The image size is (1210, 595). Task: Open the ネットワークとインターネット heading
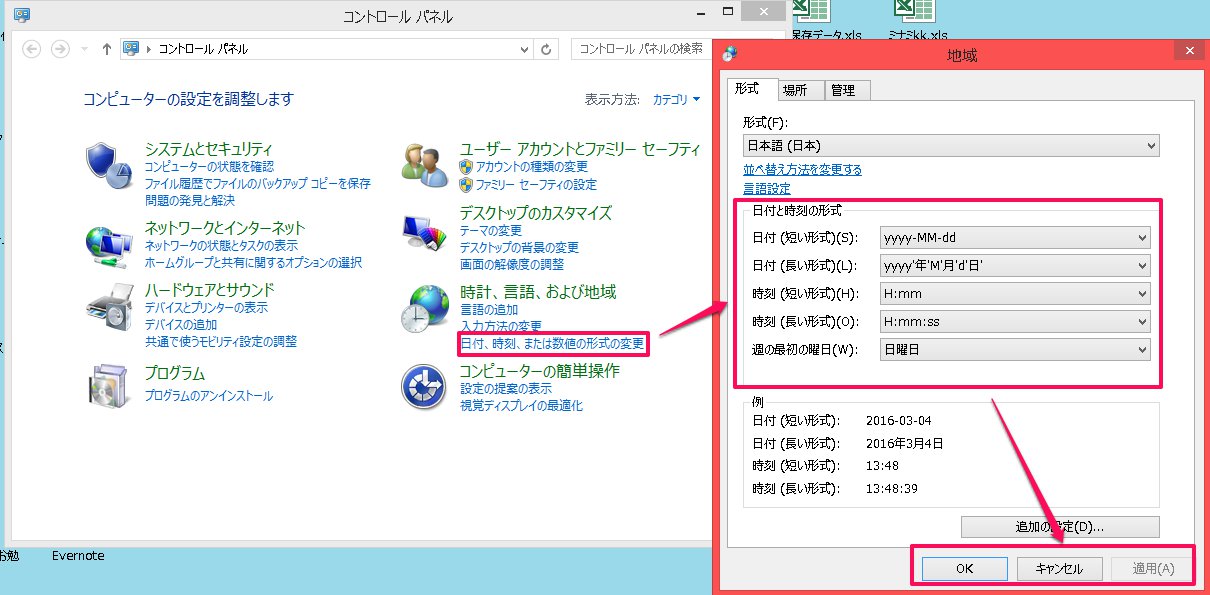coord(225,227)
